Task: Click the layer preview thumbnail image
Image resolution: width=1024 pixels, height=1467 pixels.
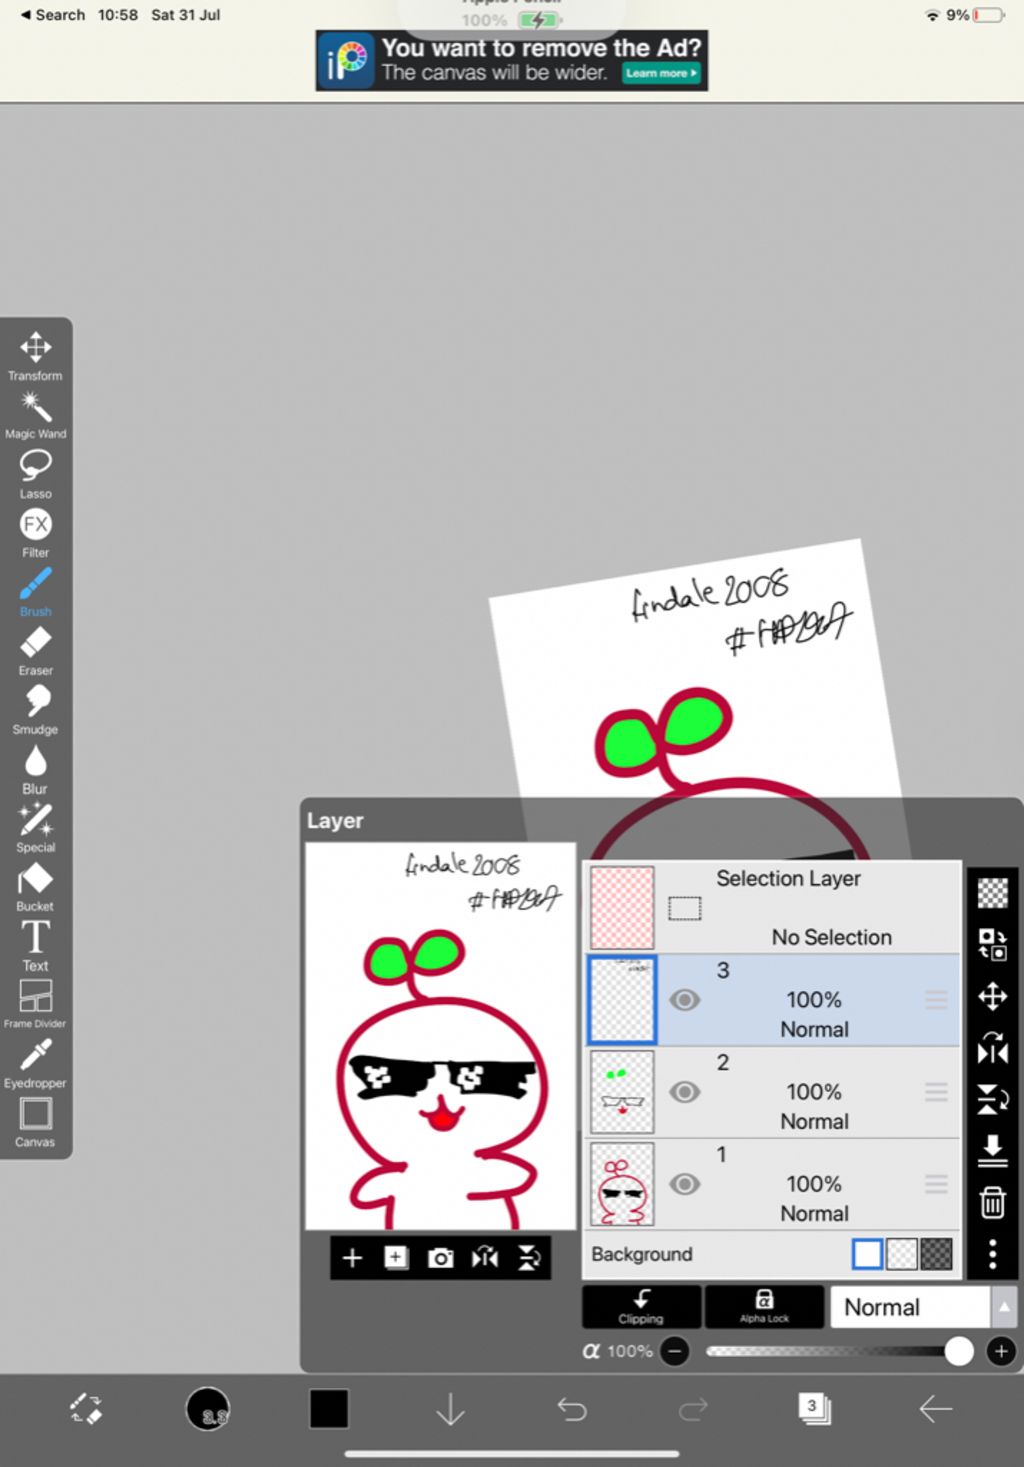Action: click(441, 1036)
